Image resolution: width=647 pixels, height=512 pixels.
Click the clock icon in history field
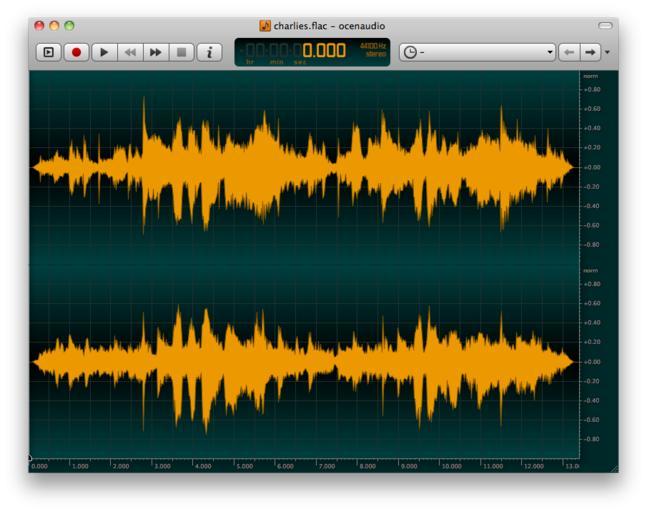point(410,52)
